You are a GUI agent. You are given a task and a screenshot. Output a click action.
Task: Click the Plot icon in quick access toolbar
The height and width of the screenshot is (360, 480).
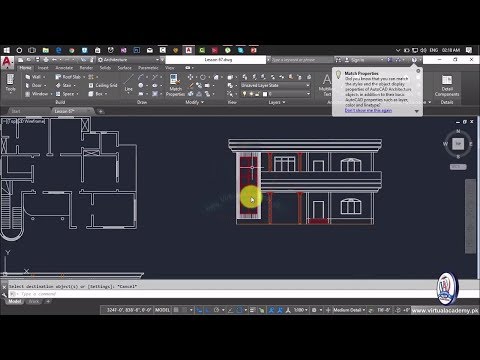(46, 60)
